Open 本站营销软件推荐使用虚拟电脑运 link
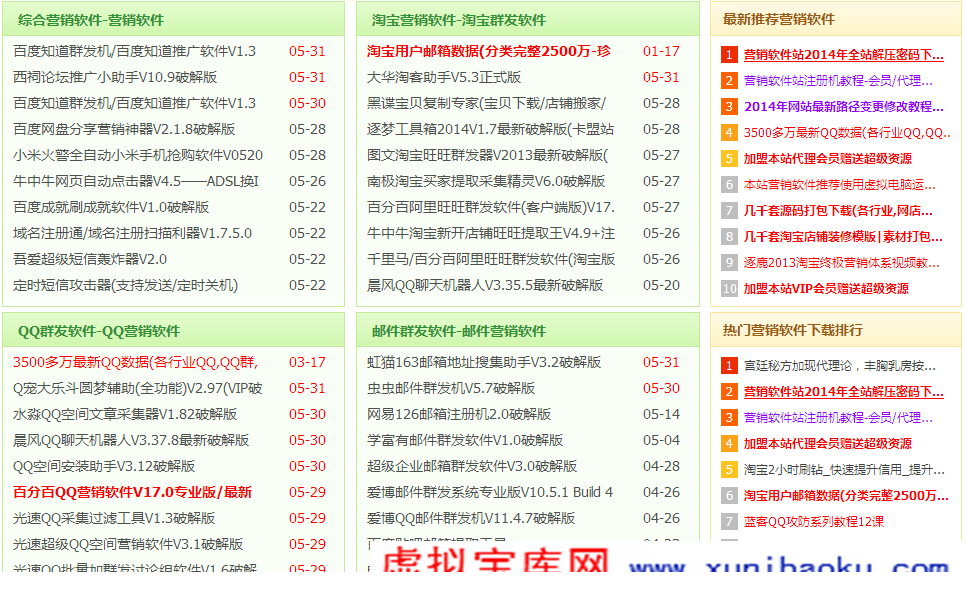This screenshot has width=966, height=595. 839,185
